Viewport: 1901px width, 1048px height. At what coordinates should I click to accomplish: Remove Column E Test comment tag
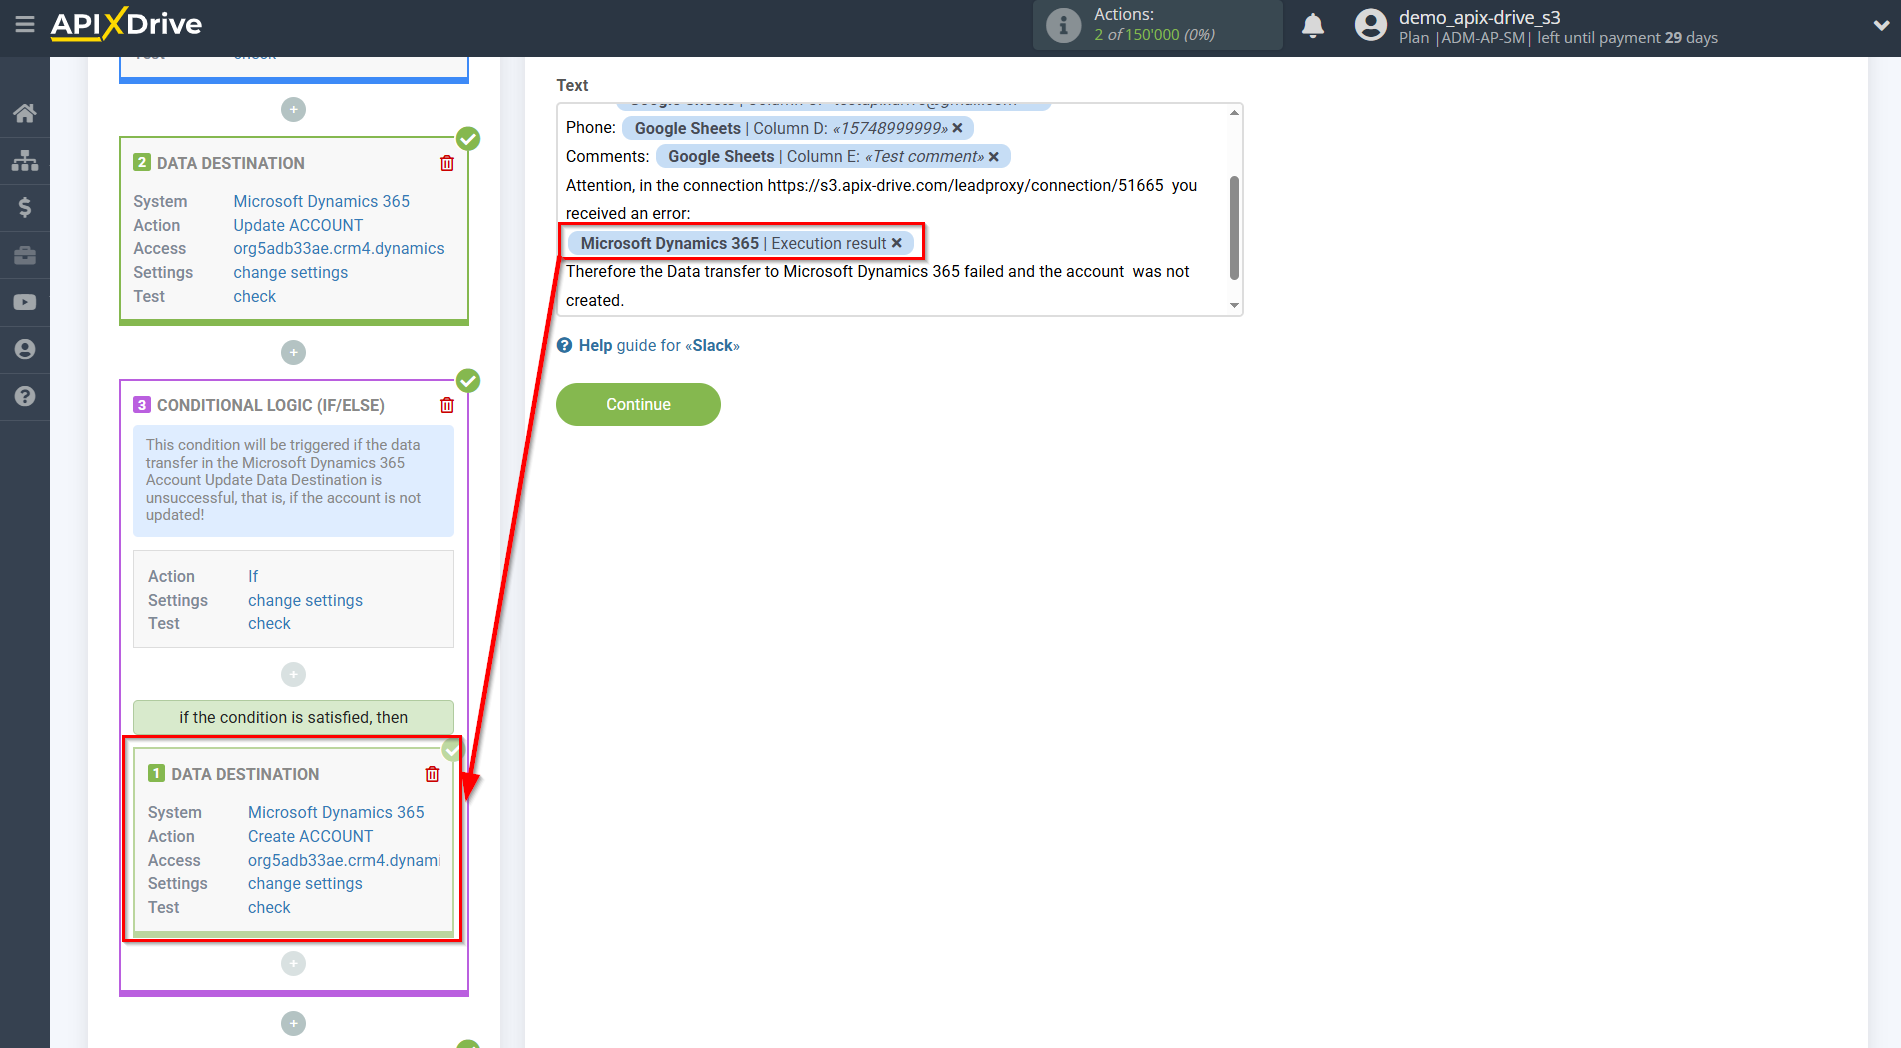click(994, 157)
